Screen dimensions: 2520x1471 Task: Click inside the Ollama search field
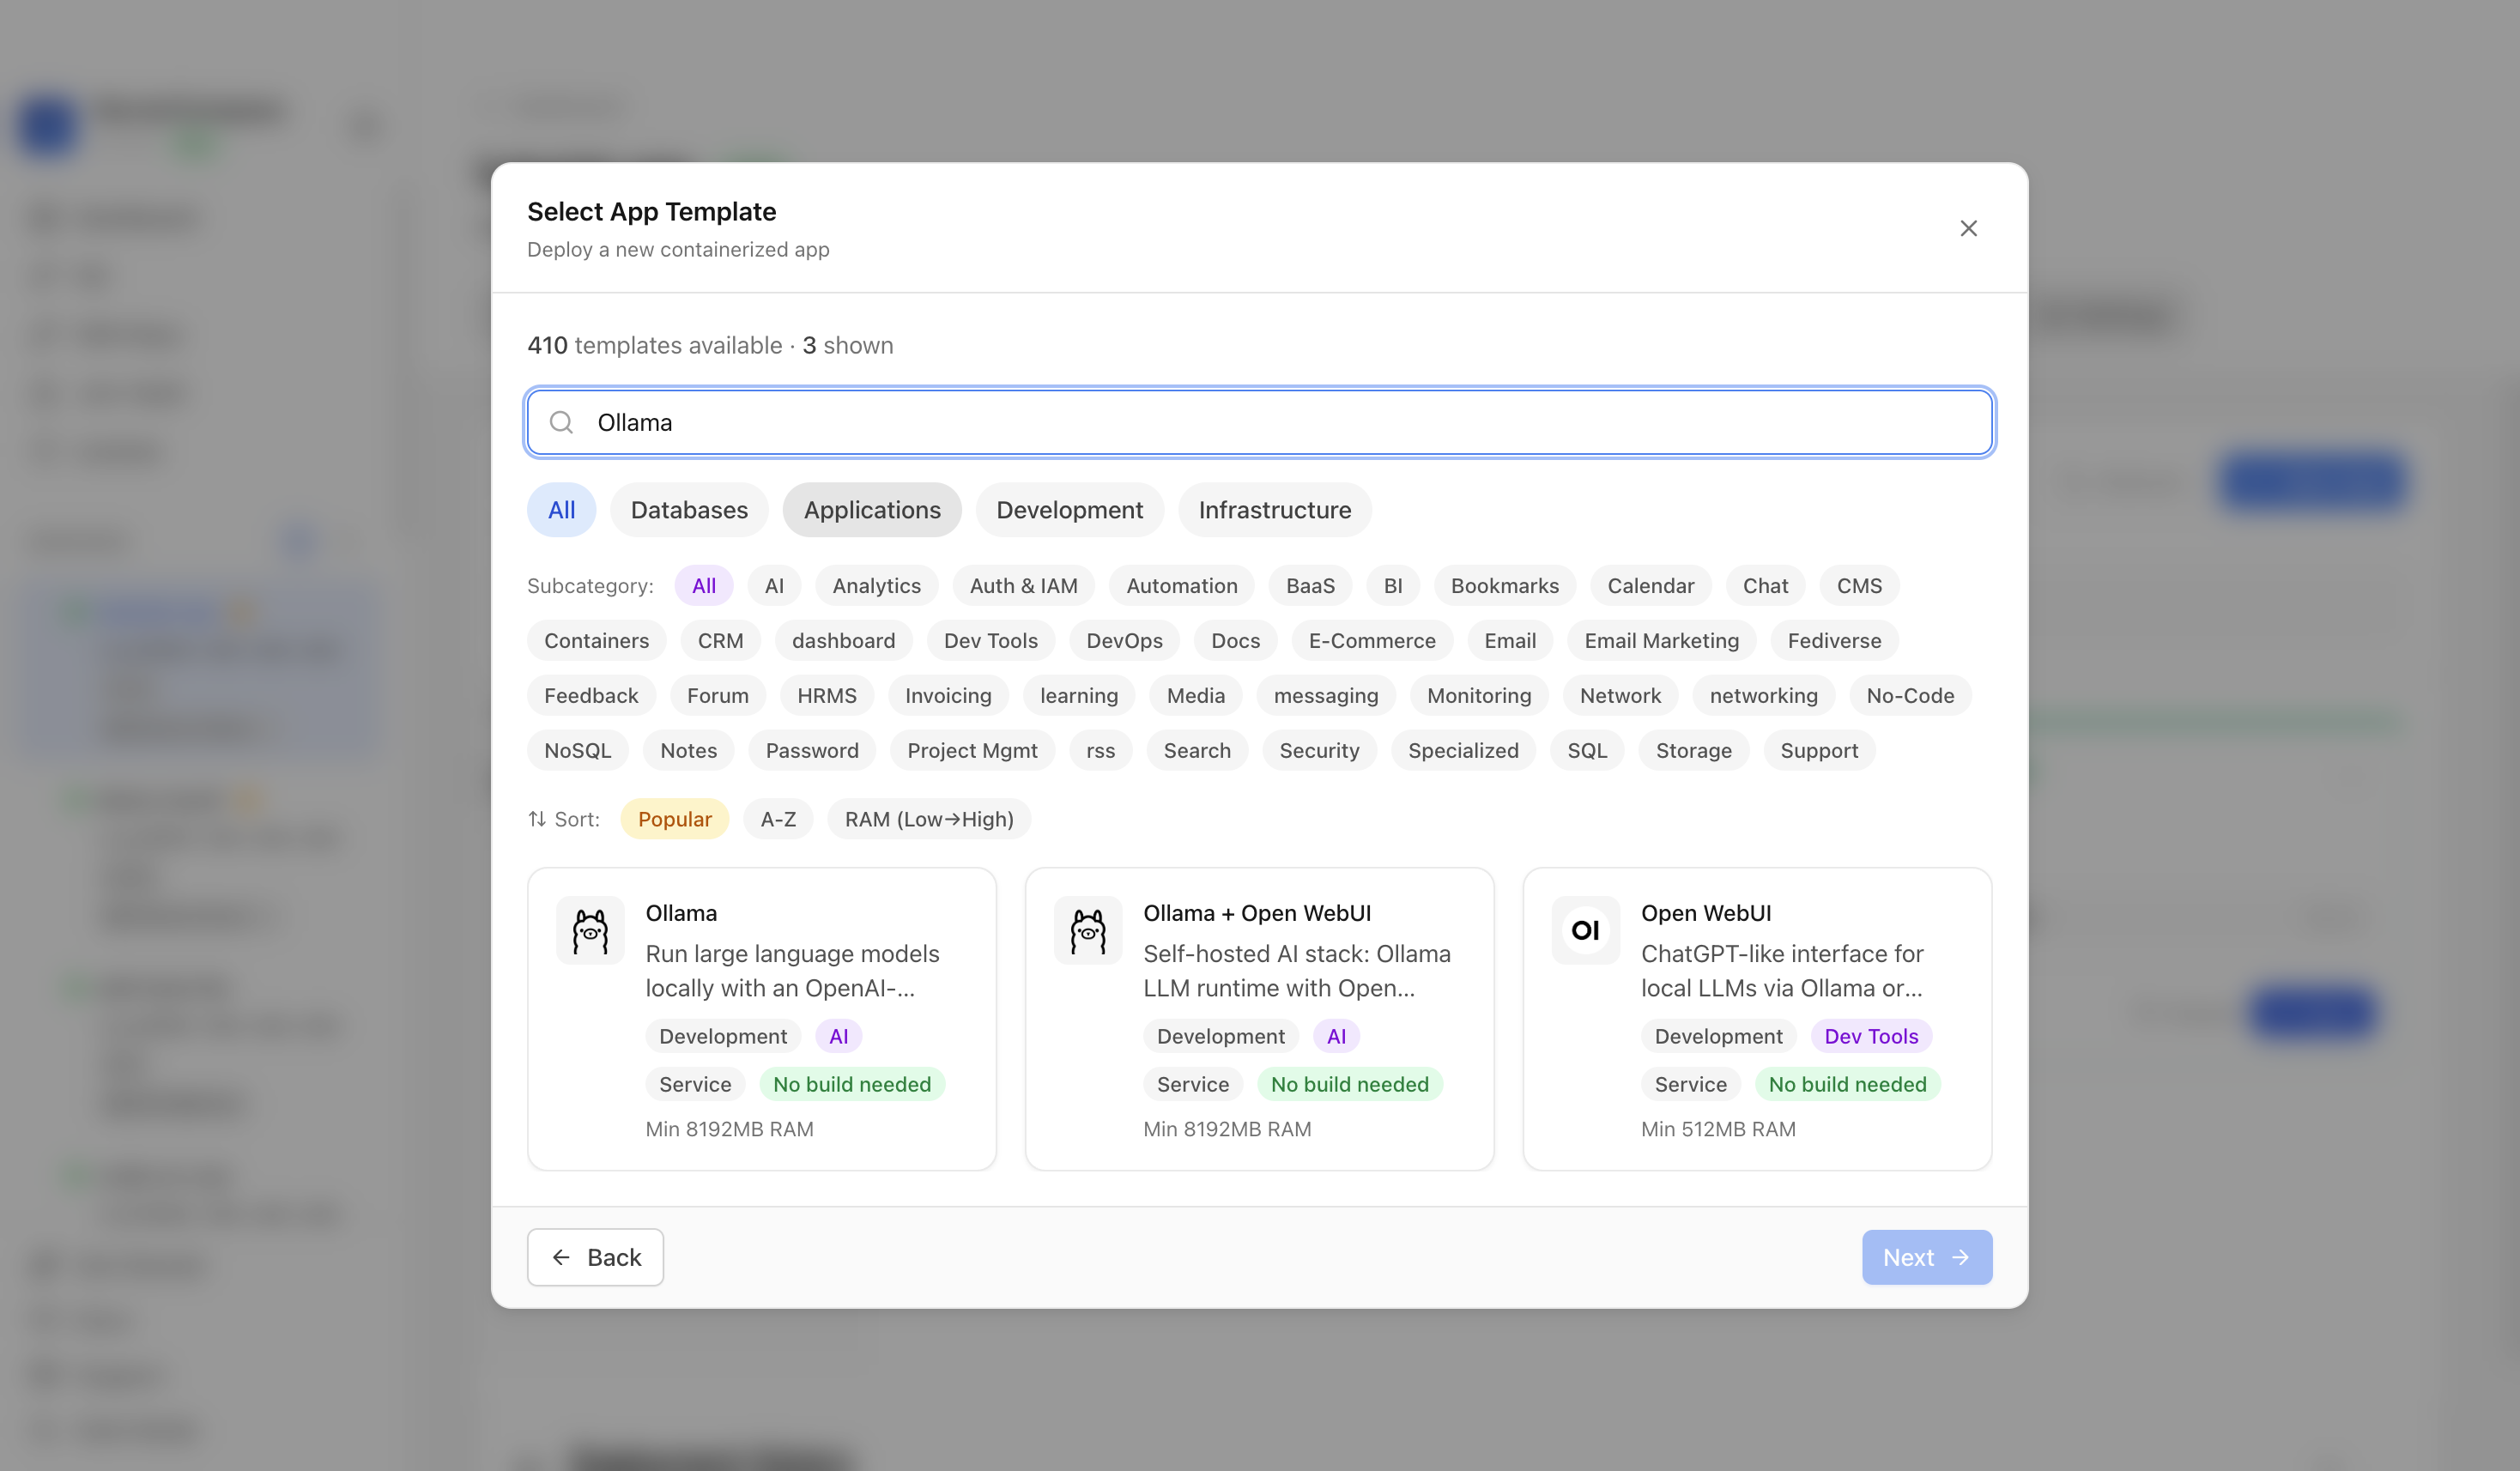tap(1260, 422)
